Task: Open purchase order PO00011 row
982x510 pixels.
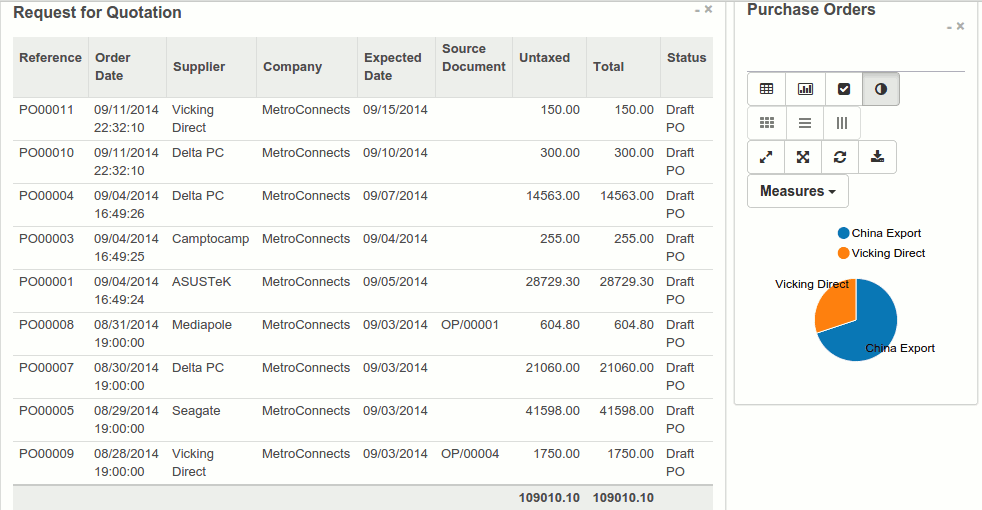Action: coord(46,110)
